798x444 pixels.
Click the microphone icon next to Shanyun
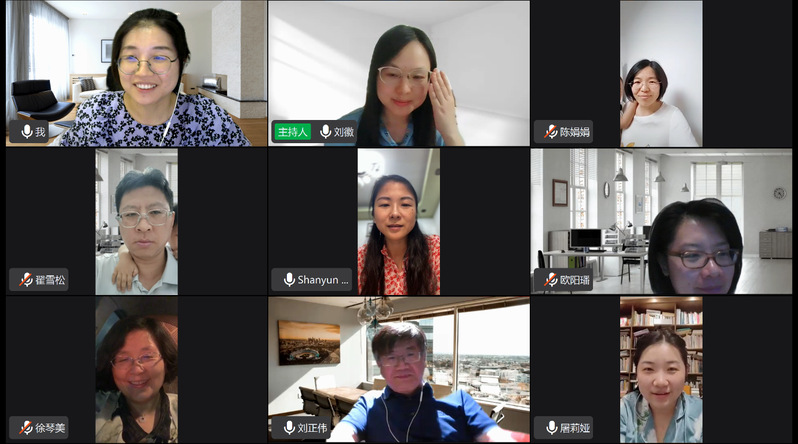click(289, 280)
